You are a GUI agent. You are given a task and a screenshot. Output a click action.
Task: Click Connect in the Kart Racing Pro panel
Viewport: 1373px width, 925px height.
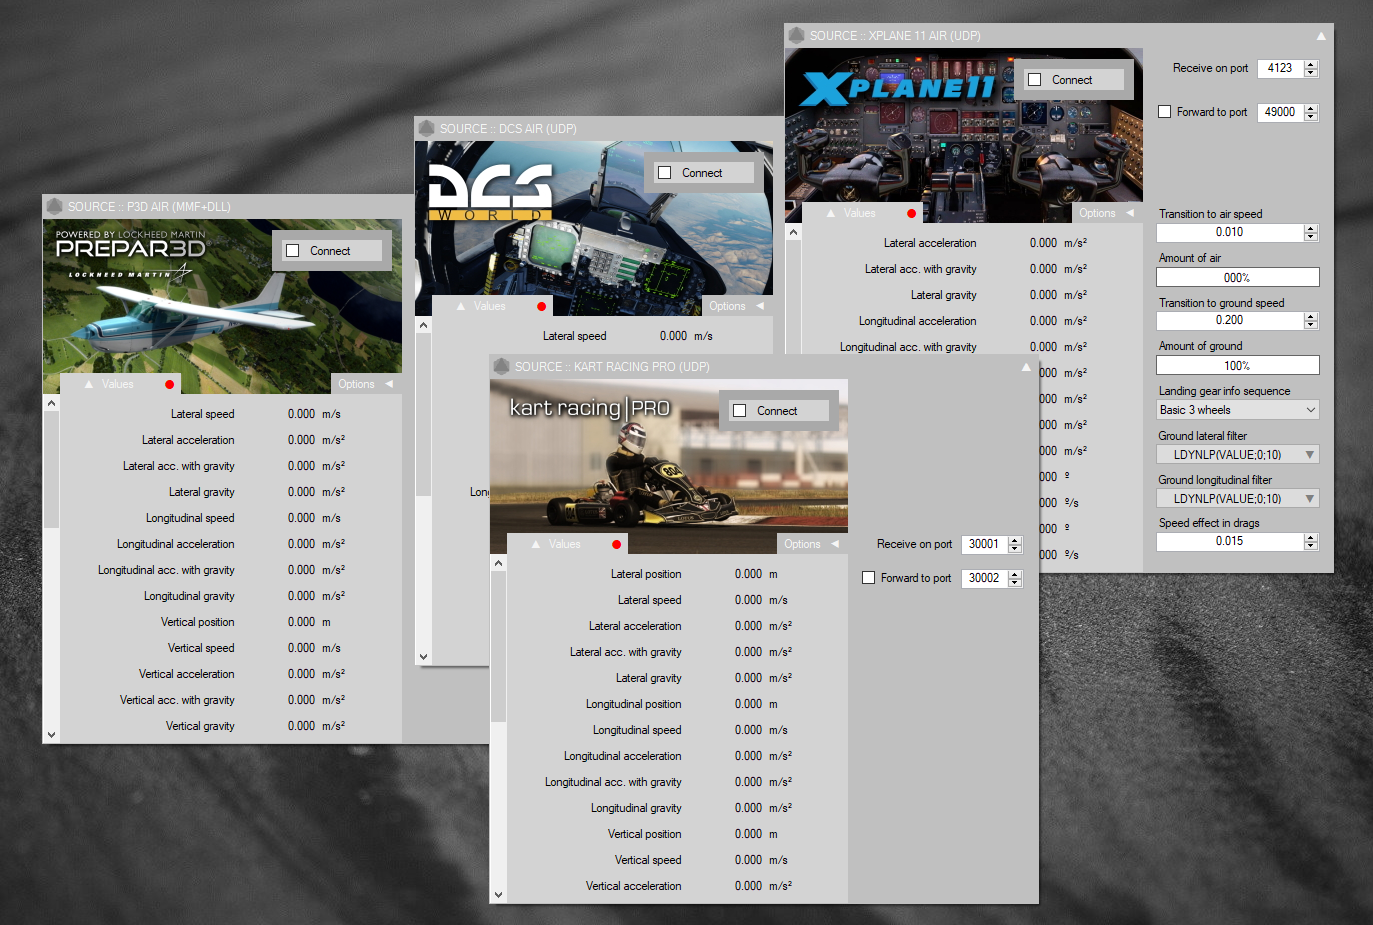[776, 411]
